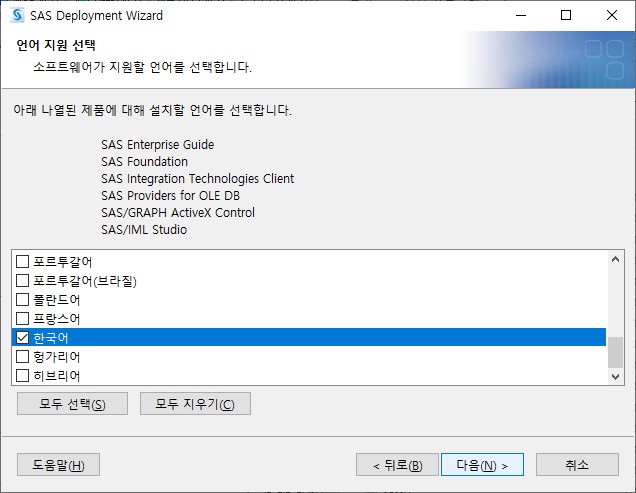Image resolution: width=636 pixels, height=493 pixels.
Task: Check the 포르투갈어 language checkbox
Action: [22, 262]
